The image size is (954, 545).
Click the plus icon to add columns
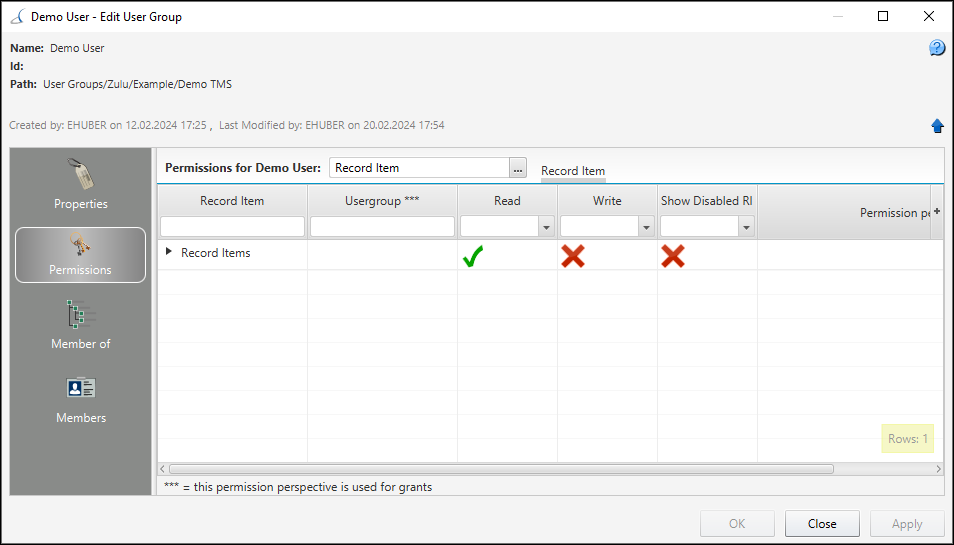coord(937,212)
